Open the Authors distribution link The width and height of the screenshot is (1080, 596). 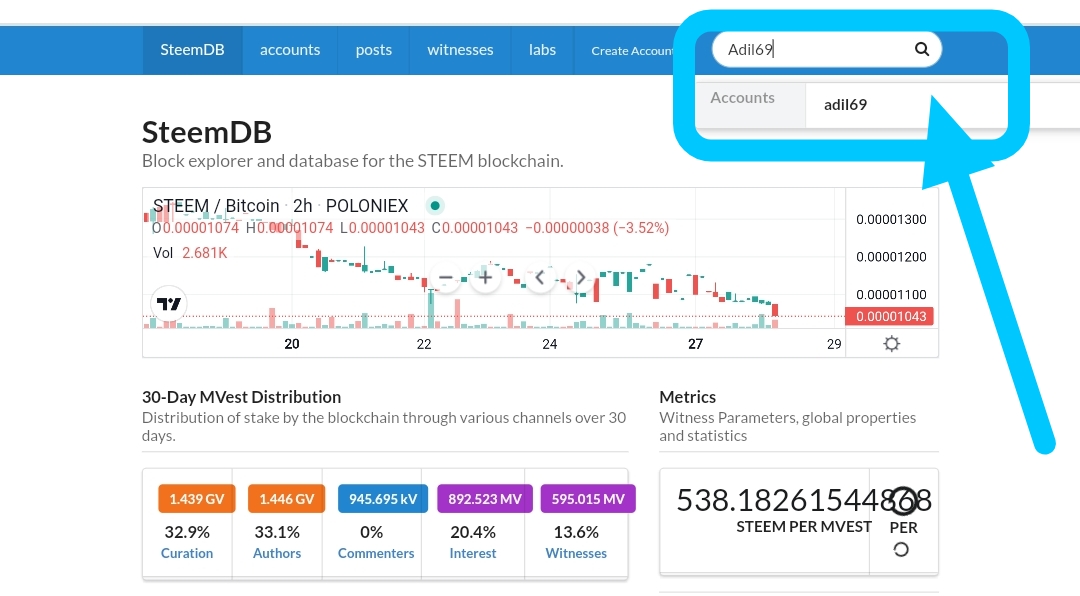click(x=277, y=553)
